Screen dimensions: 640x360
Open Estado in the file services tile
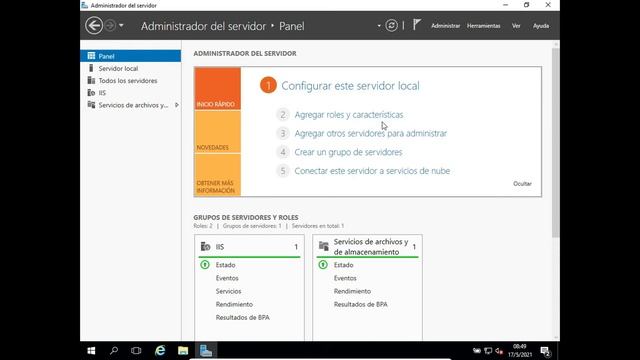pyautogui.click(x=343, y=265)
